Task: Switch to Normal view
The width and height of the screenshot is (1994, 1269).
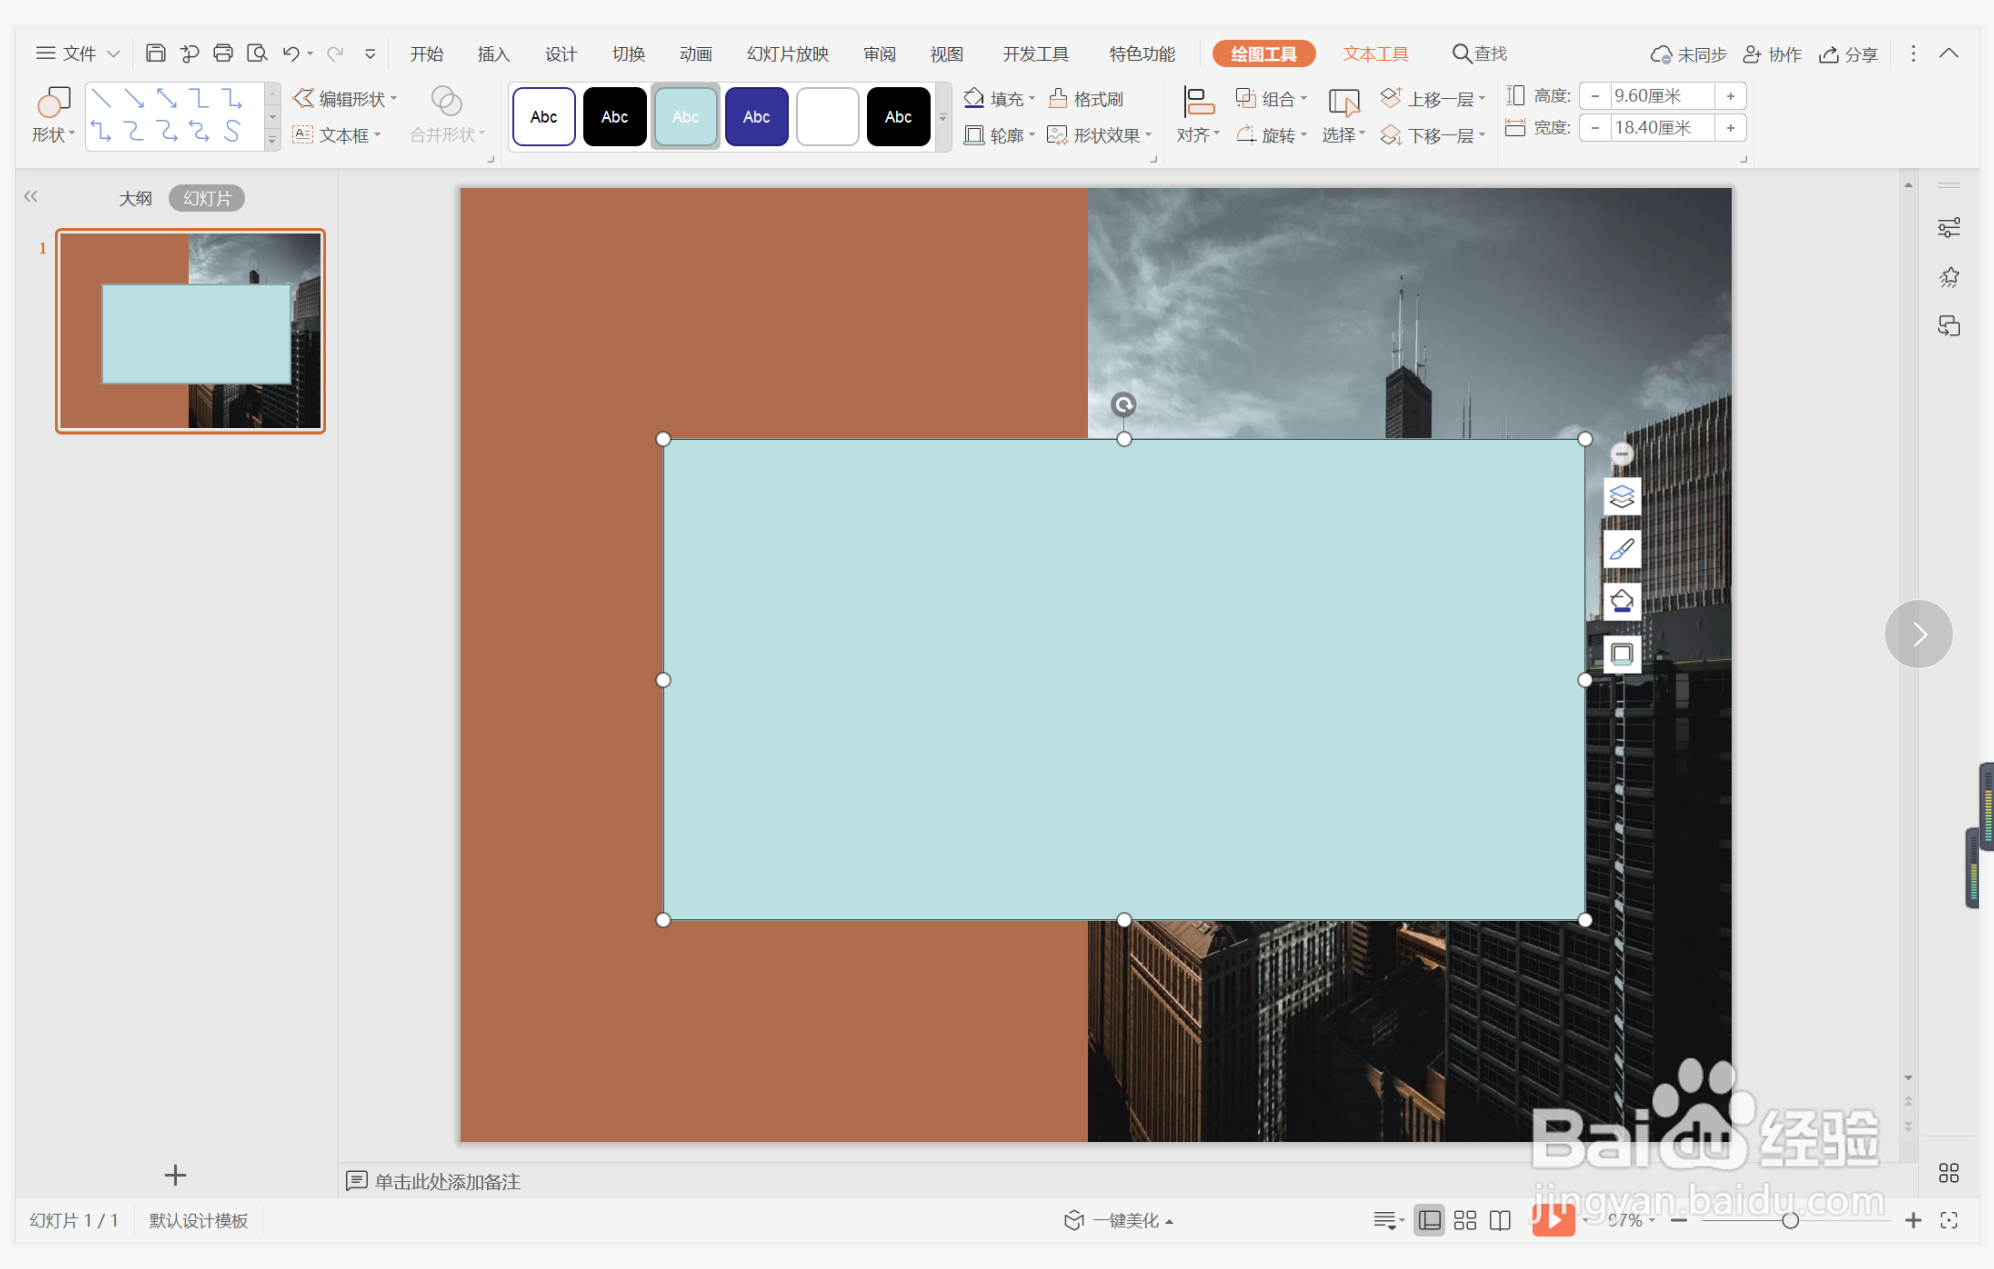Action: pyautogui.click(x=1430, y=1220)
